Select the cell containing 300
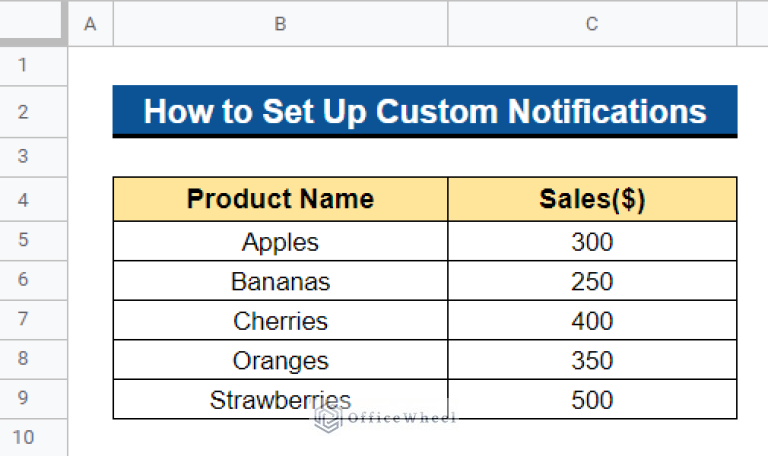 click(x=592, y=241)
